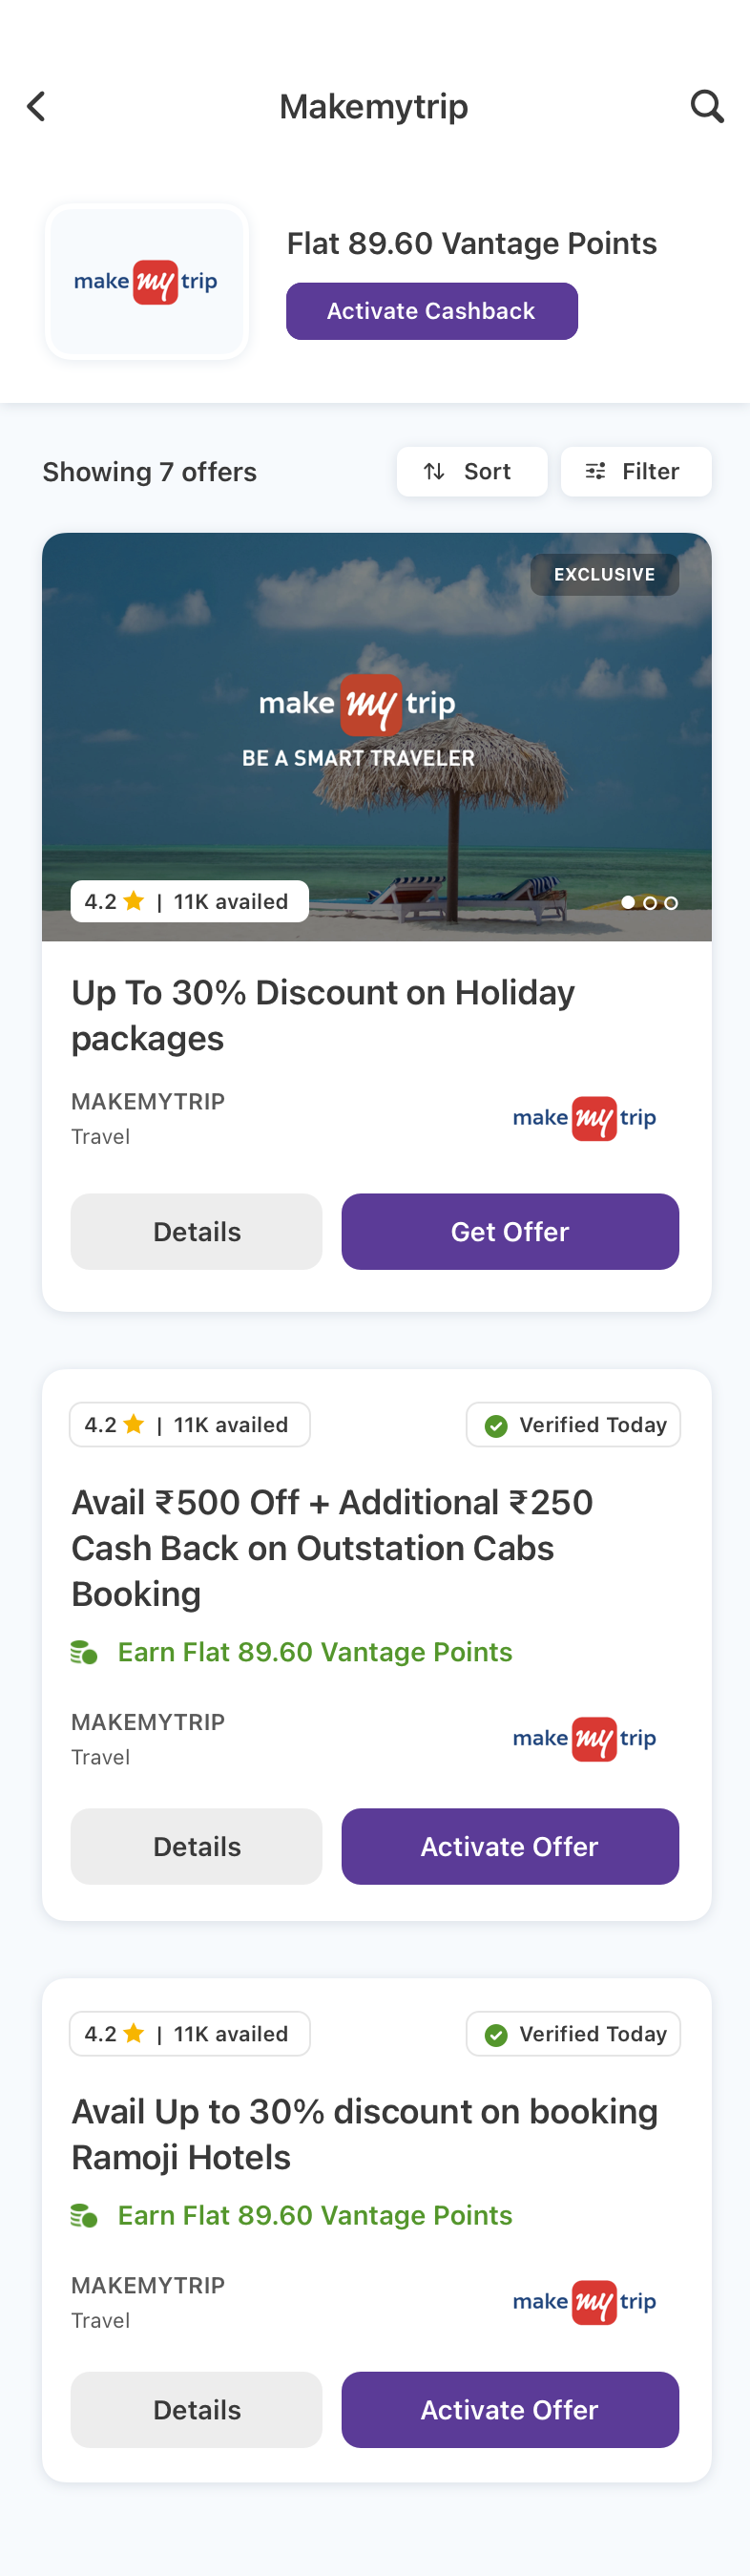Open Details for Holiday packages offer
750x2576 pixels.
coord(196,1232)
